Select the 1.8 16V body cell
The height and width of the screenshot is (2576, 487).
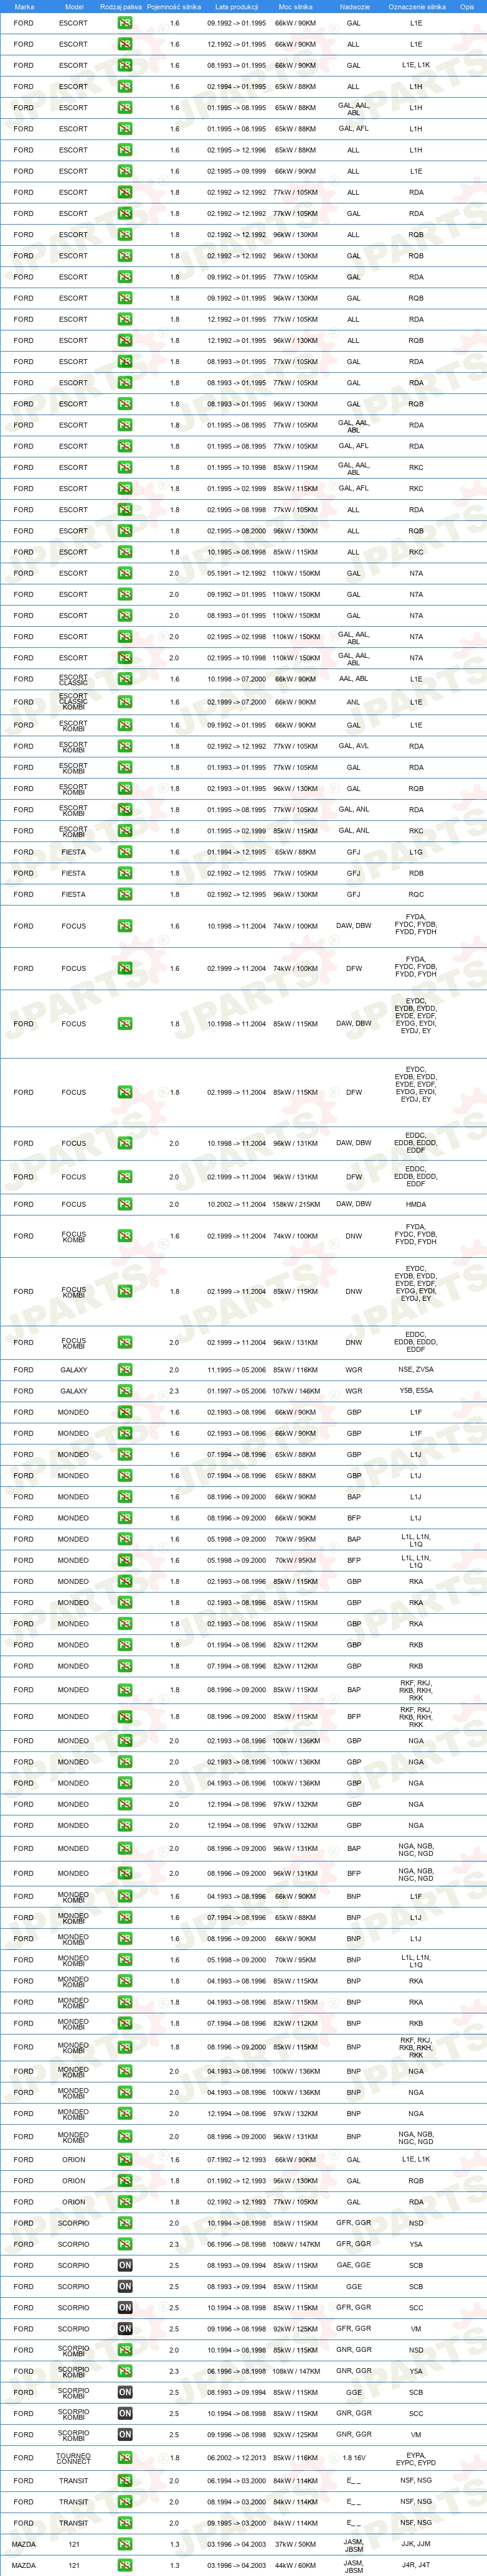[354, 2458]
